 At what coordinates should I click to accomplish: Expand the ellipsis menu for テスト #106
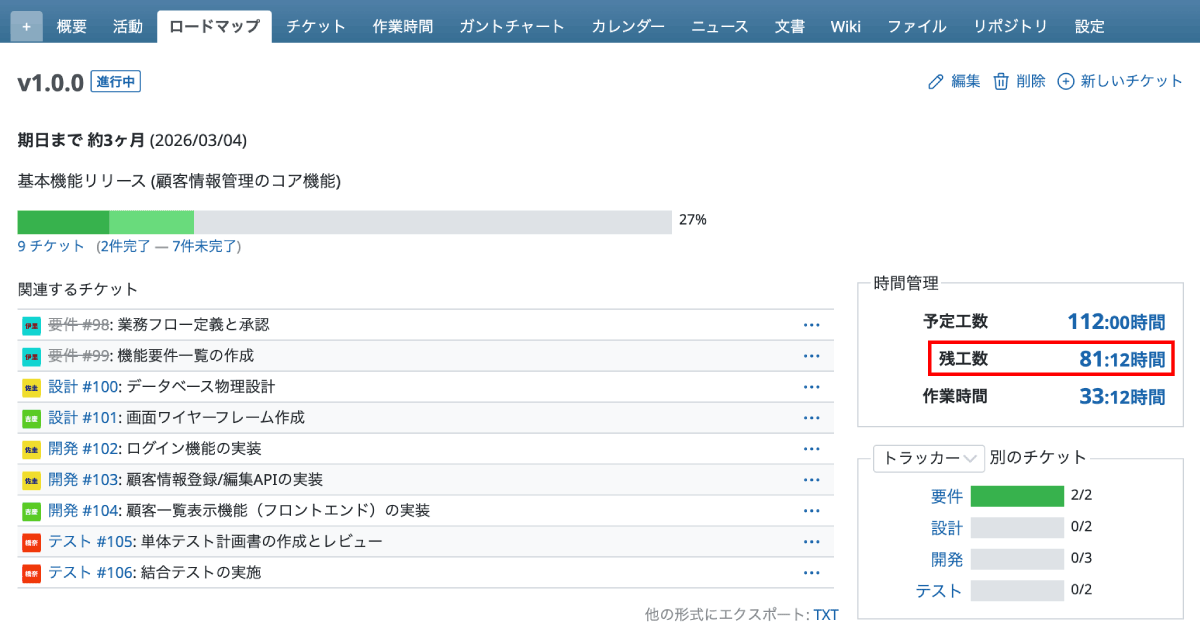point(811,573)
